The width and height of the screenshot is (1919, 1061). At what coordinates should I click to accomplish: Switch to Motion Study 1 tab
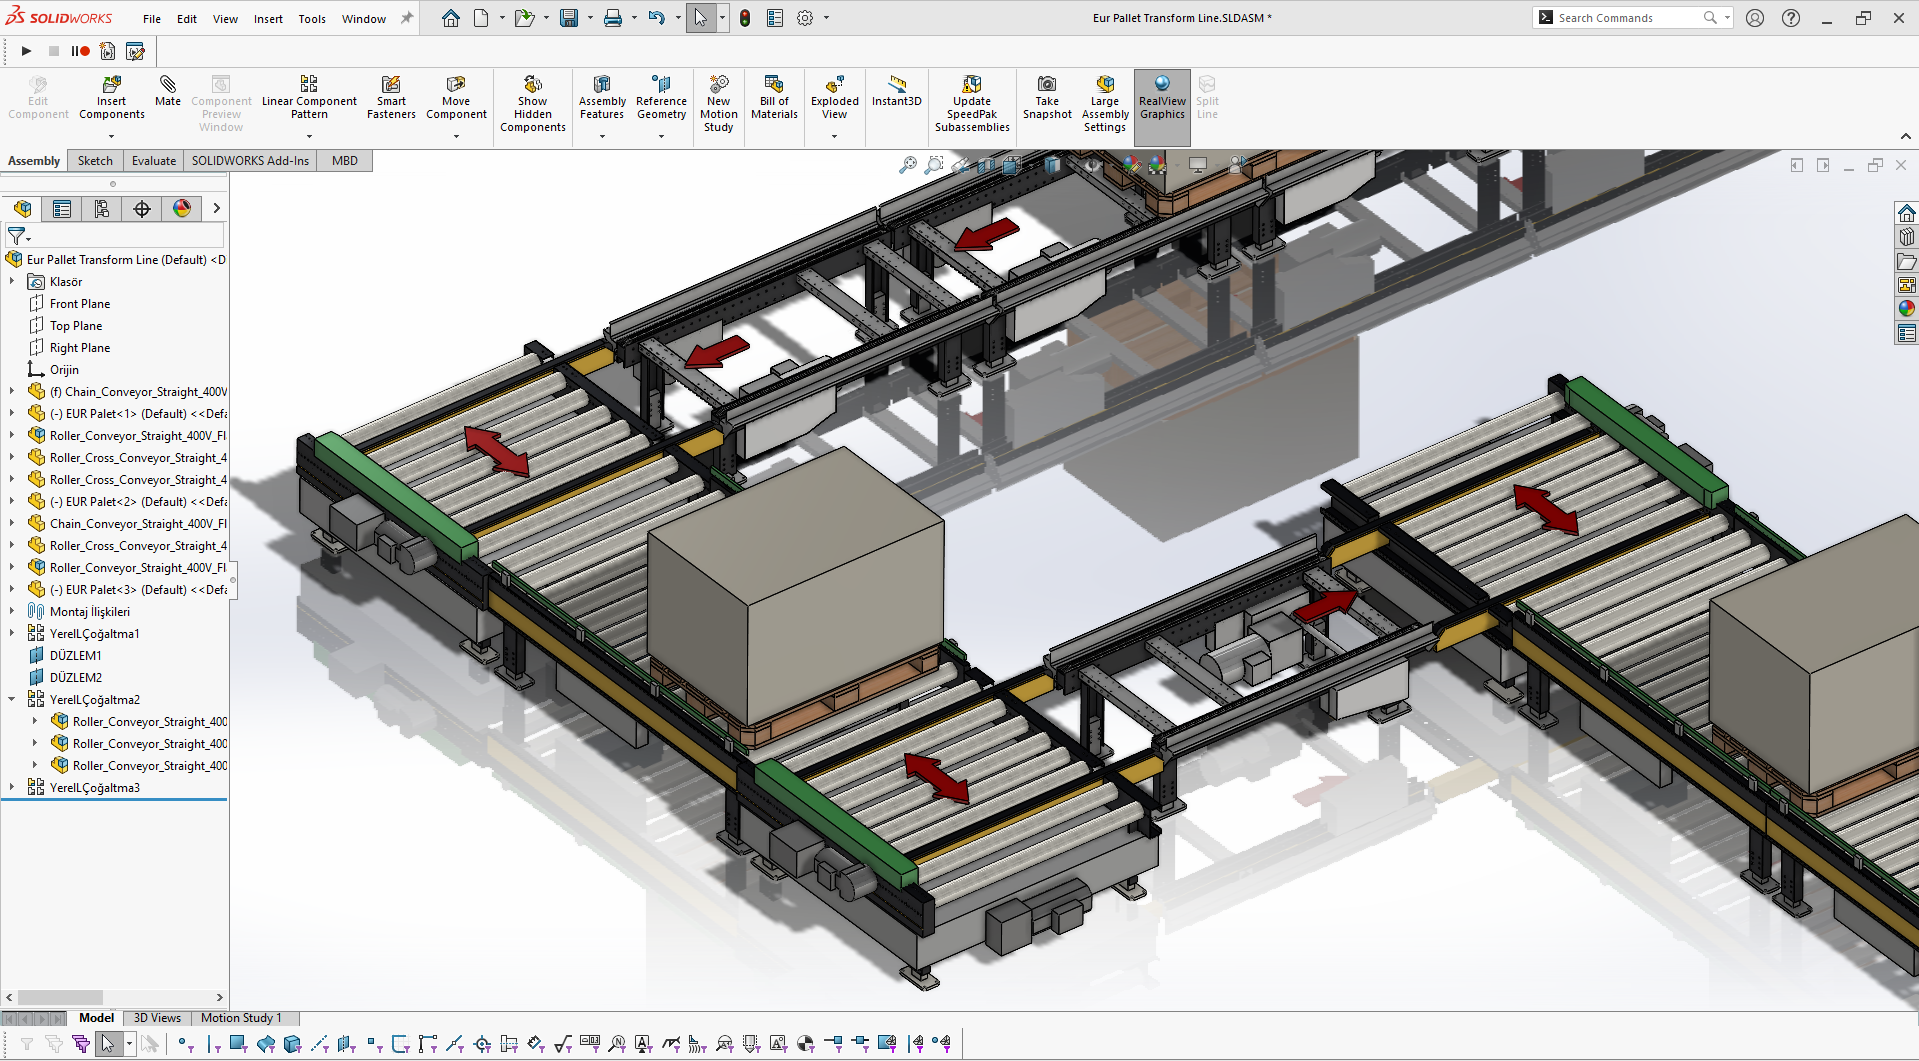[241, 1018]
